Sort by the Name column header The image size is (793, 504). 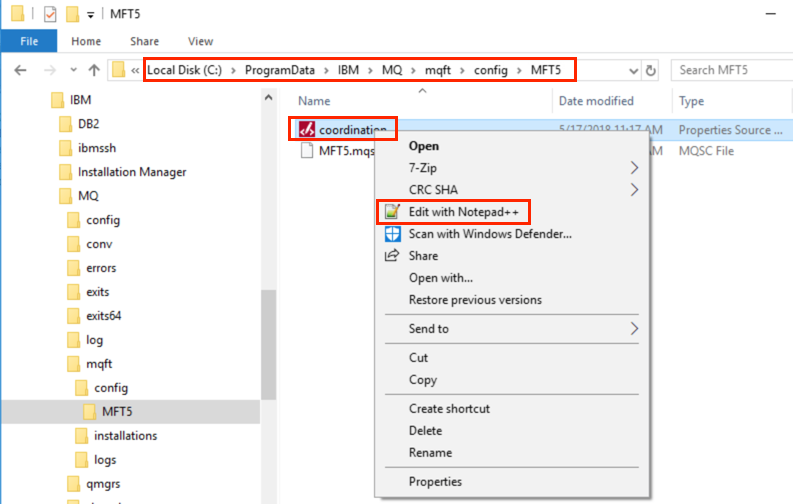click(314, 101)
